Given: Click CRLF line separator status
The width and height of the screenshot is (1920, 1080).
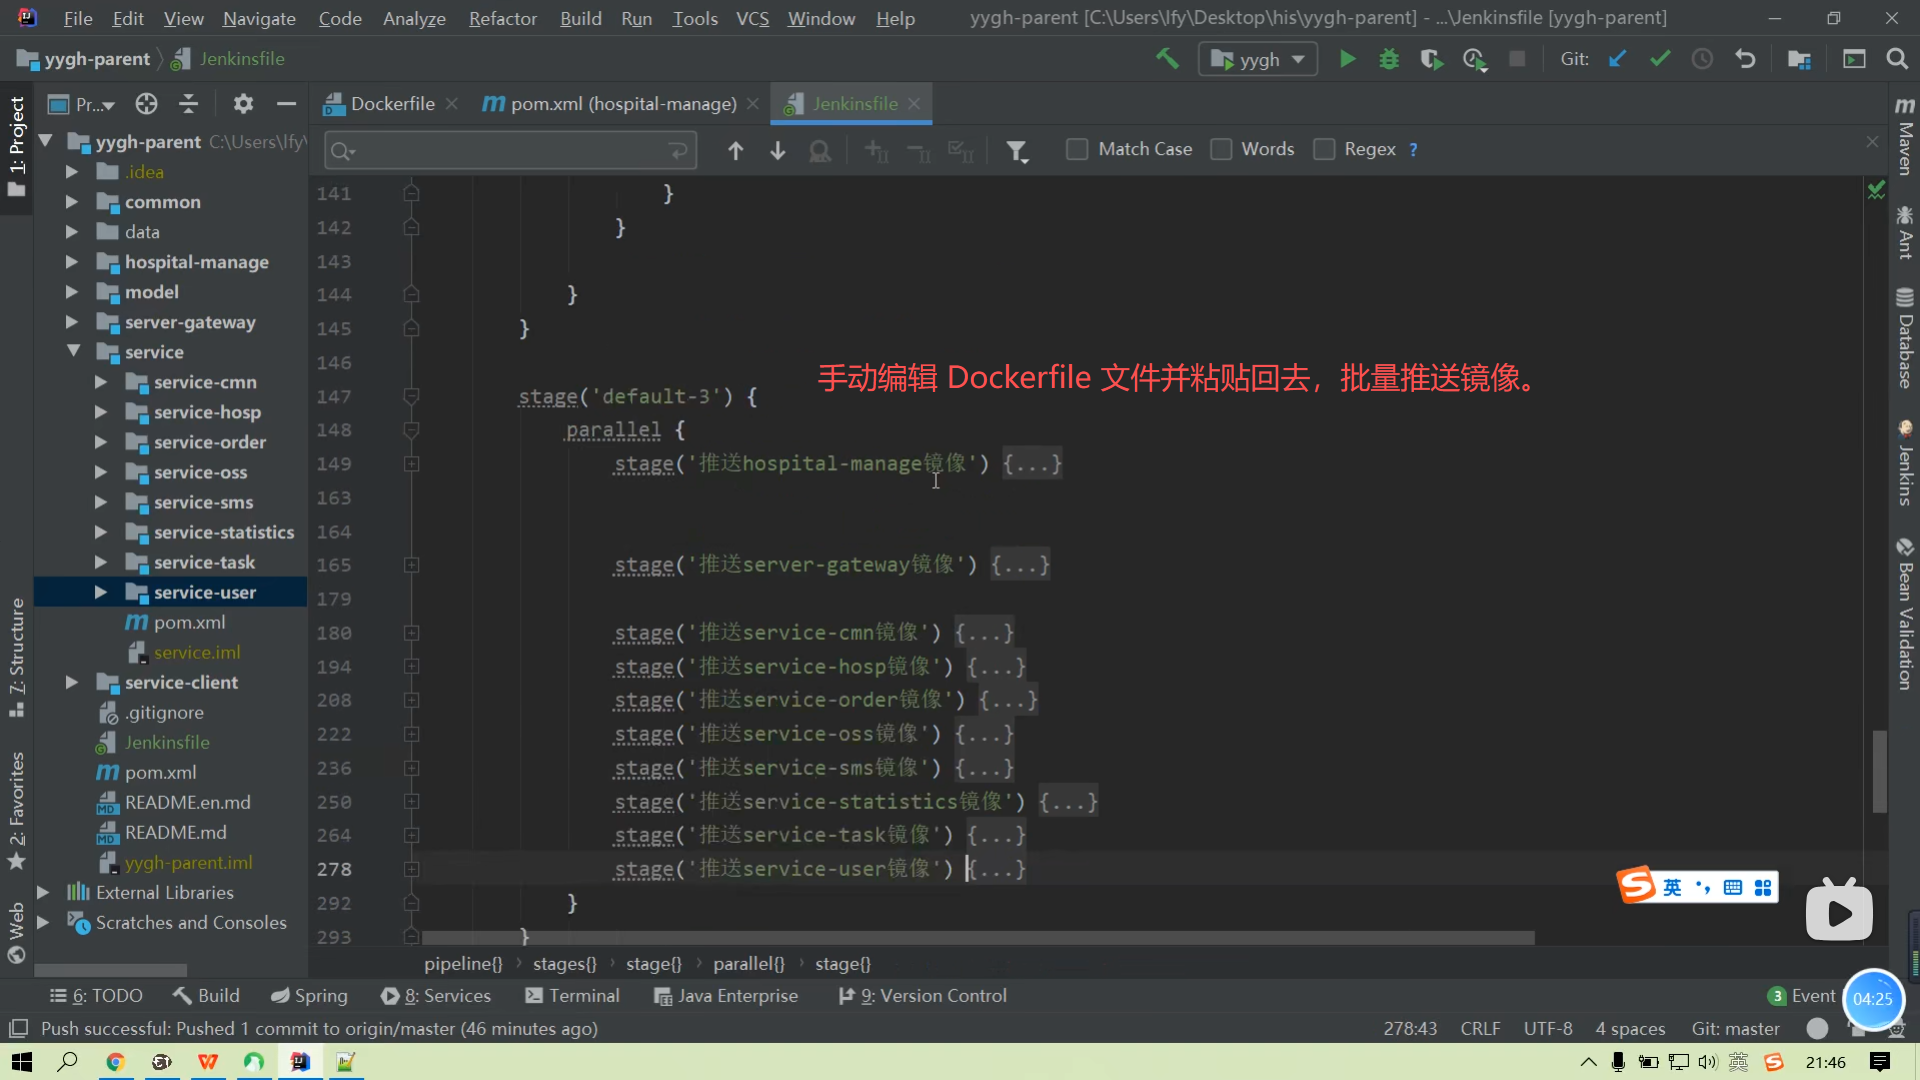Looking at the screenshot, I should [x=1480, y=1029].
